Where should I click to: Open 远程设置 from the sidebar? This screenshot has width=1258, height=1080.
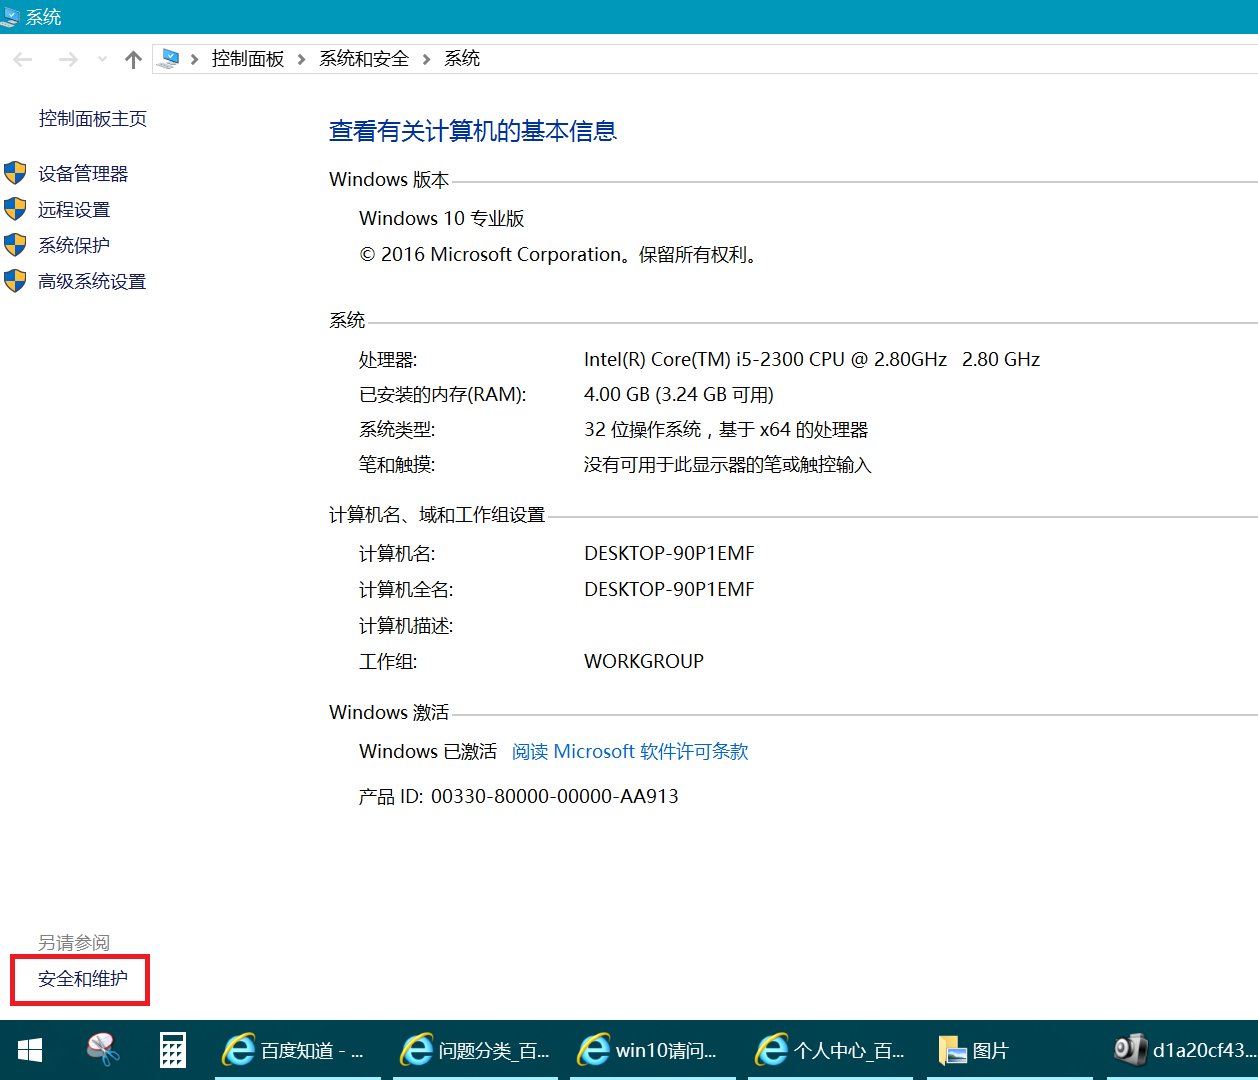point(73,209)
